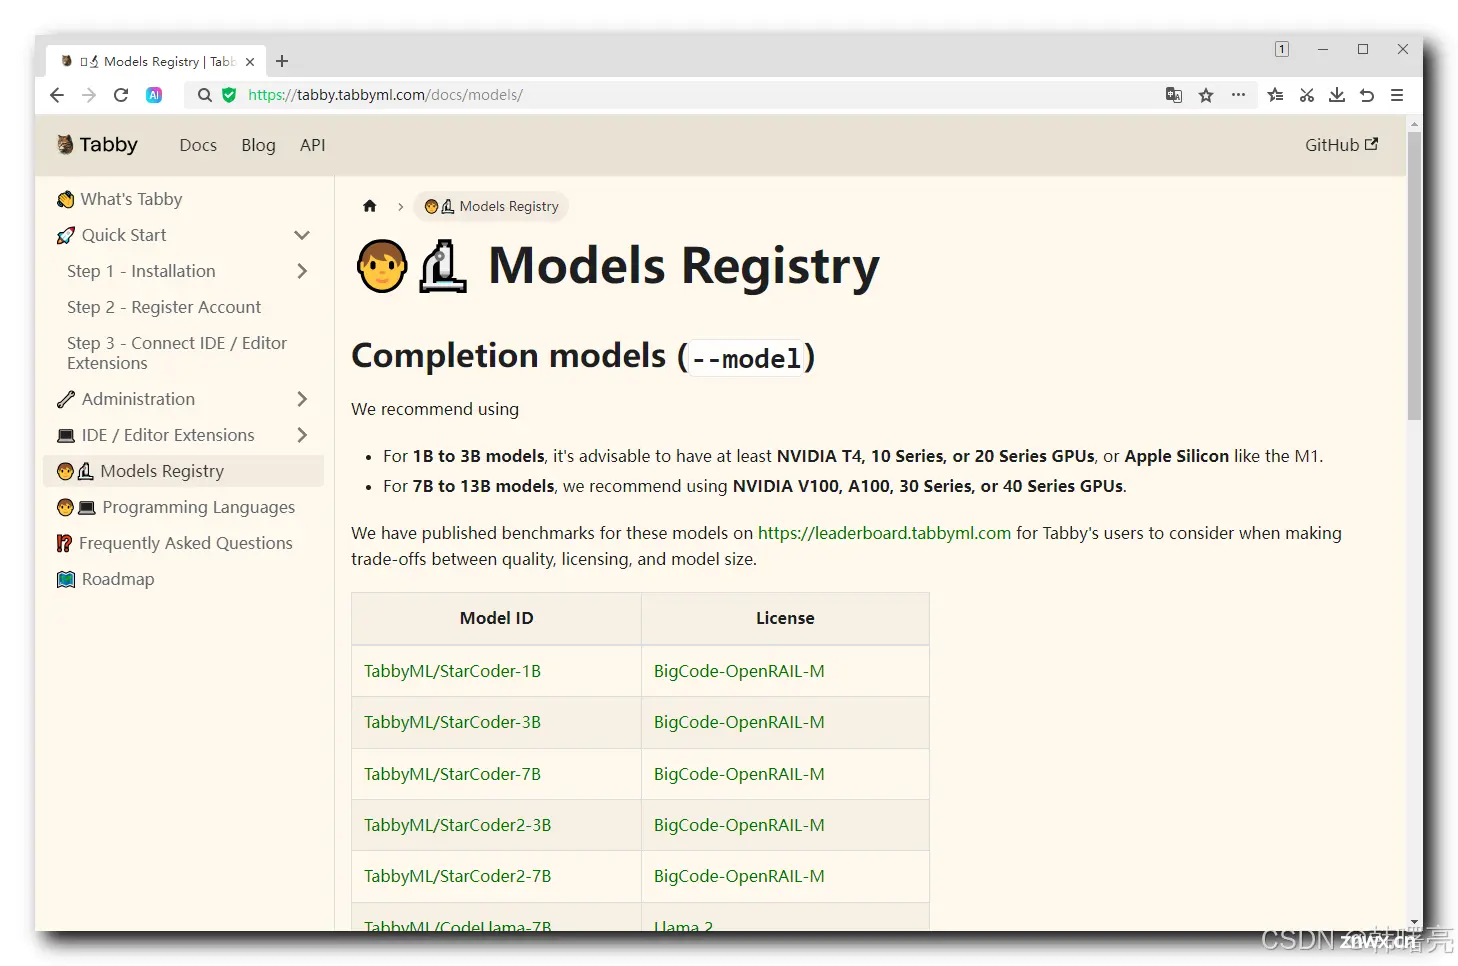Open a new tab with plus button

[x=282, y=61]
